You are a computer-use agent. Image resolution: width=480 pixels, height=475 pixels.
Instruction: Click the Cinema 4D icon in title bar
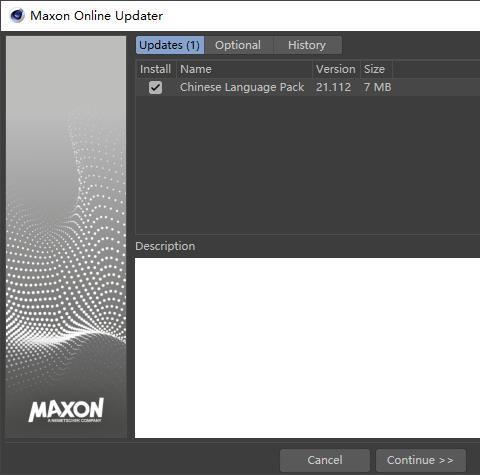tap(17, 15)
